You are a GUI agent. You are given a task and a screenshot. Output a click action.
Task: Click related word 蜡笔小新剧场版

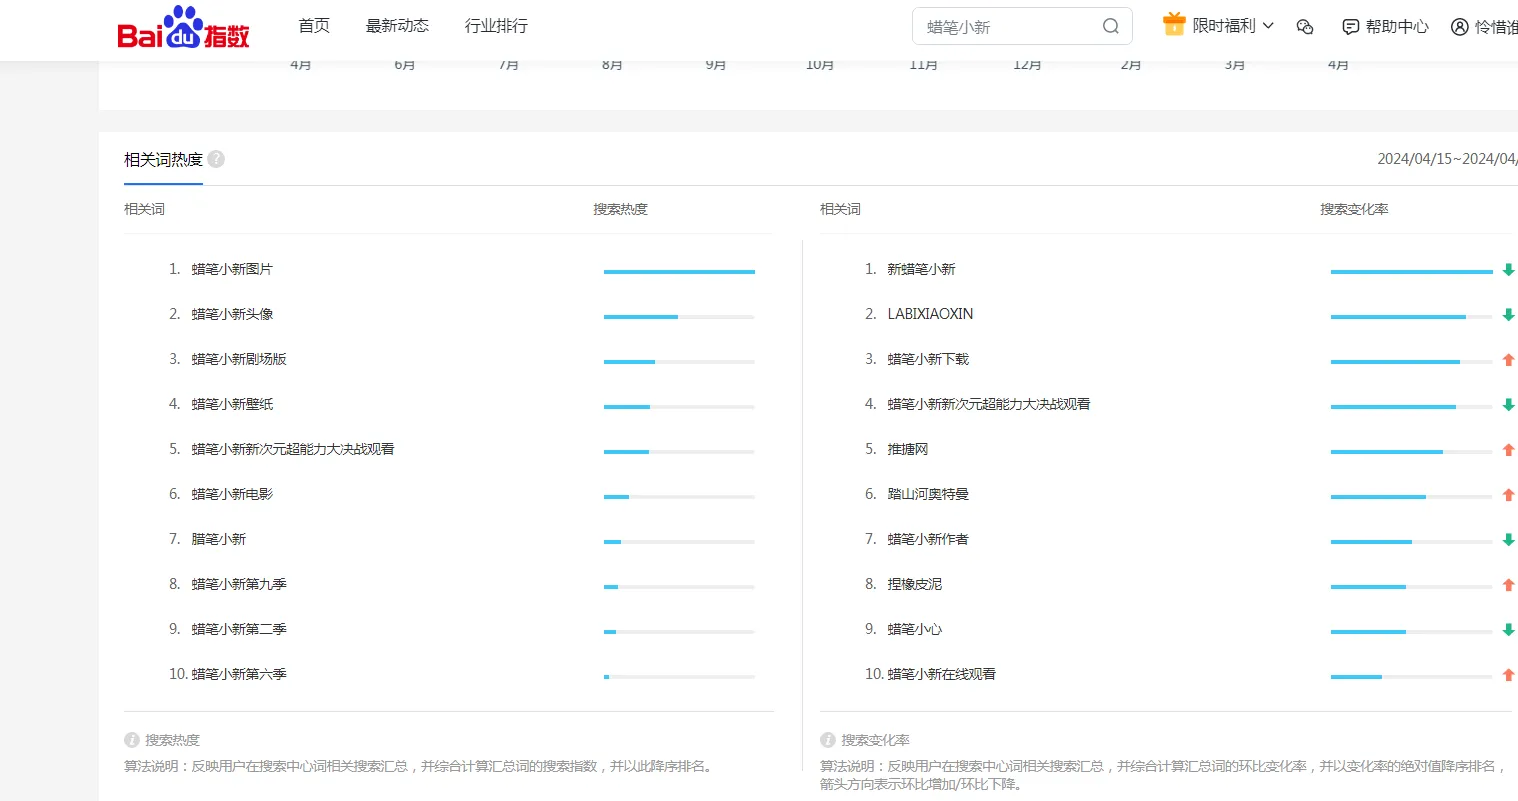[x=239, y=359]
